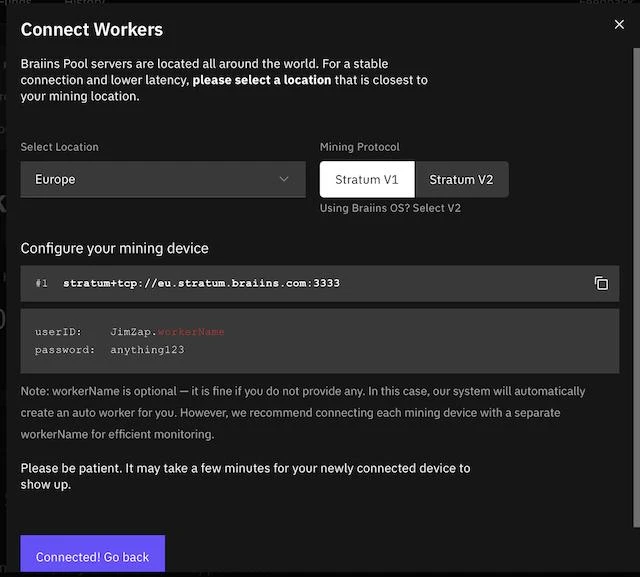Image resolution: width=640 pixels, height=577 pixels.
Task: Click the anything123 password value
Action: (x=147, y=350)
